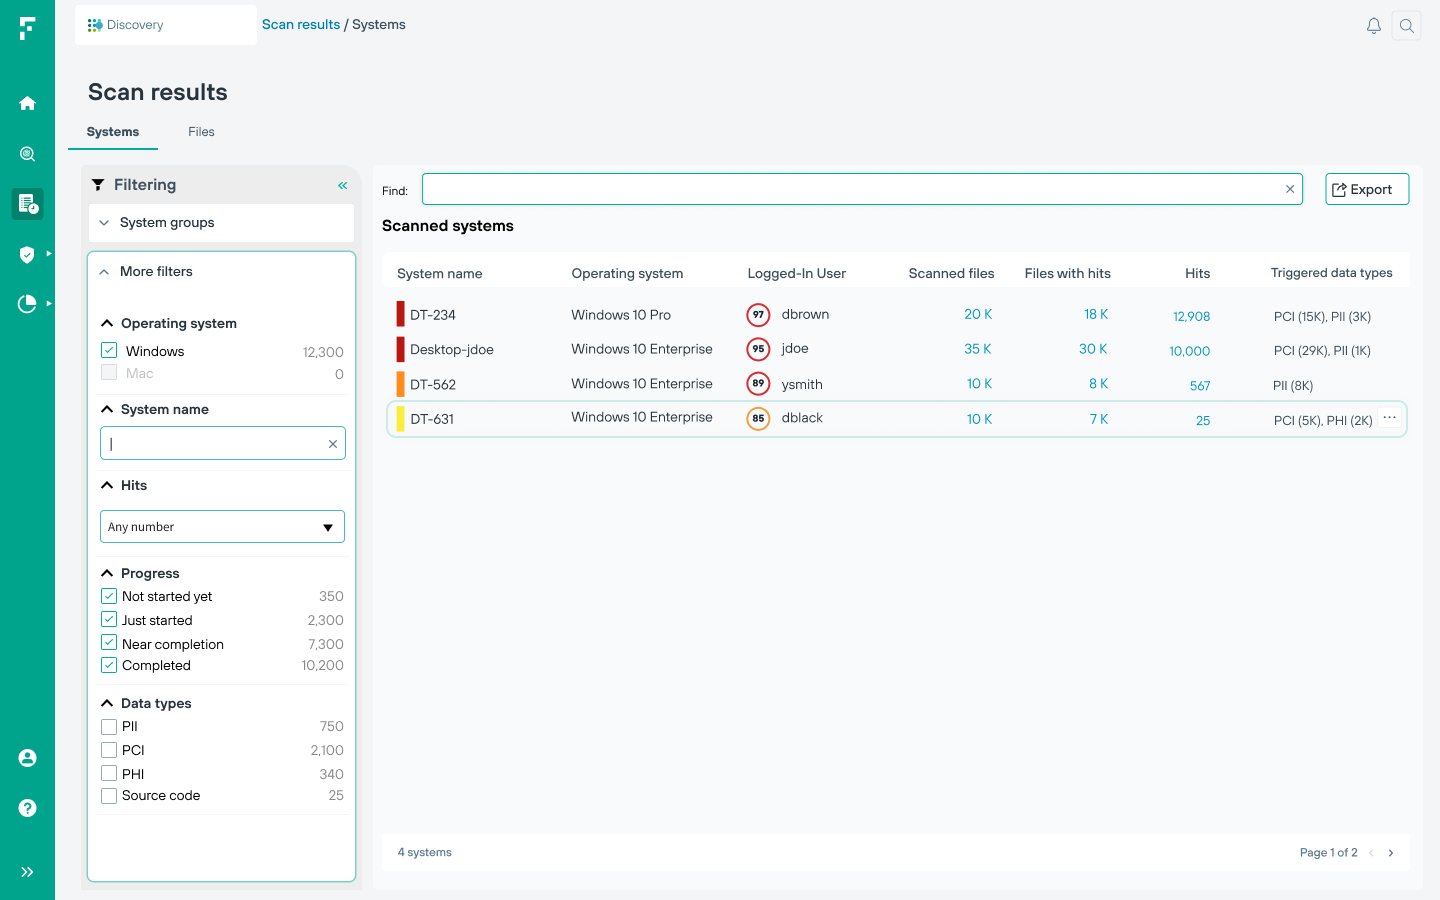Check the Source code data type filter
1440x900 pixels.
pos(109,796)
